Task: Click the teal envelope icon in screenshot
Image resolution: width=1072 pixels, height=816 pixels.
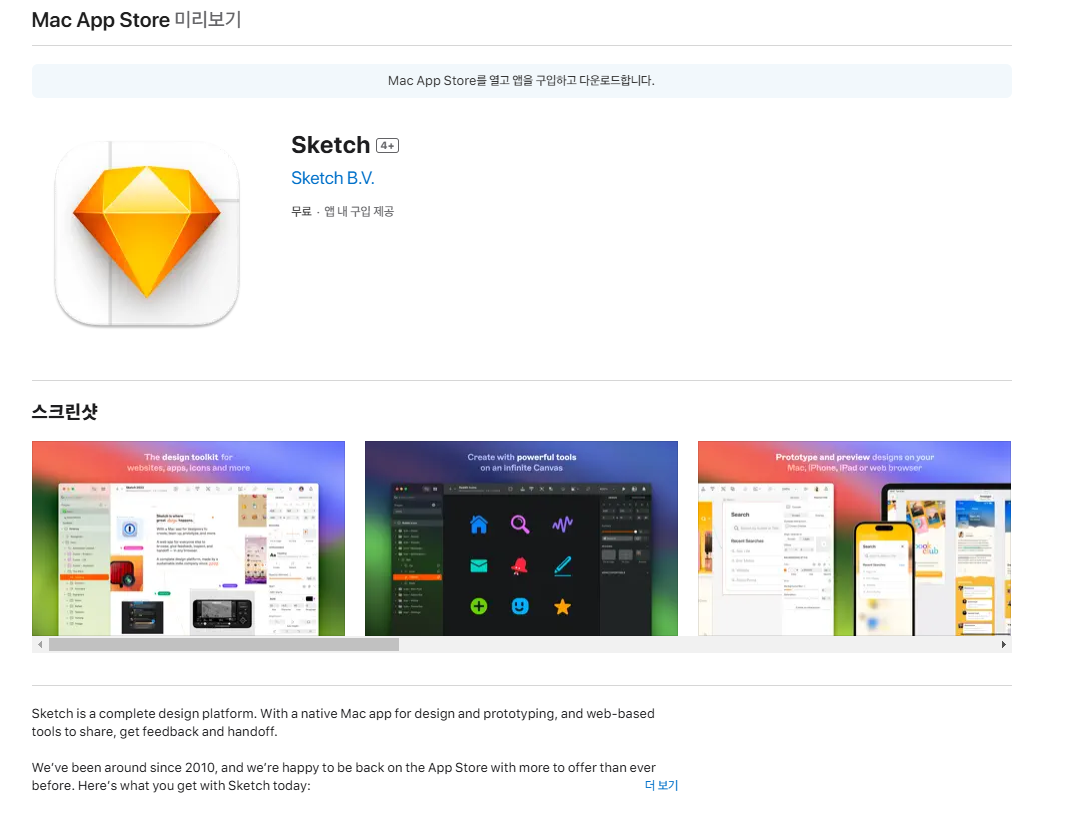Action: click(479, 566)
